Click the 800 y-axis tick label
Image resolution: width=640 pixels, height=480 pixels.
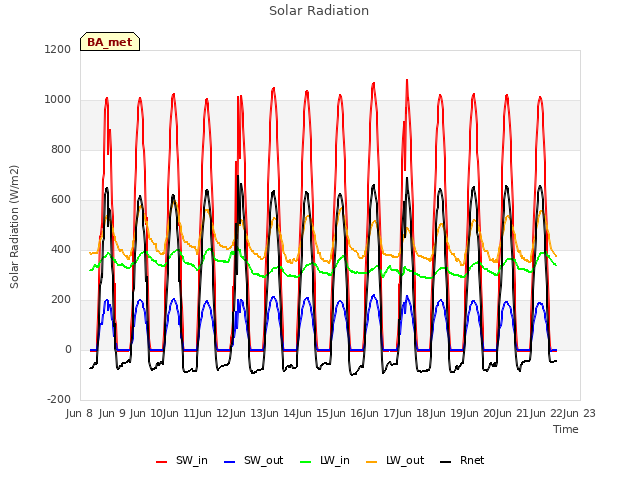[61, 150]
